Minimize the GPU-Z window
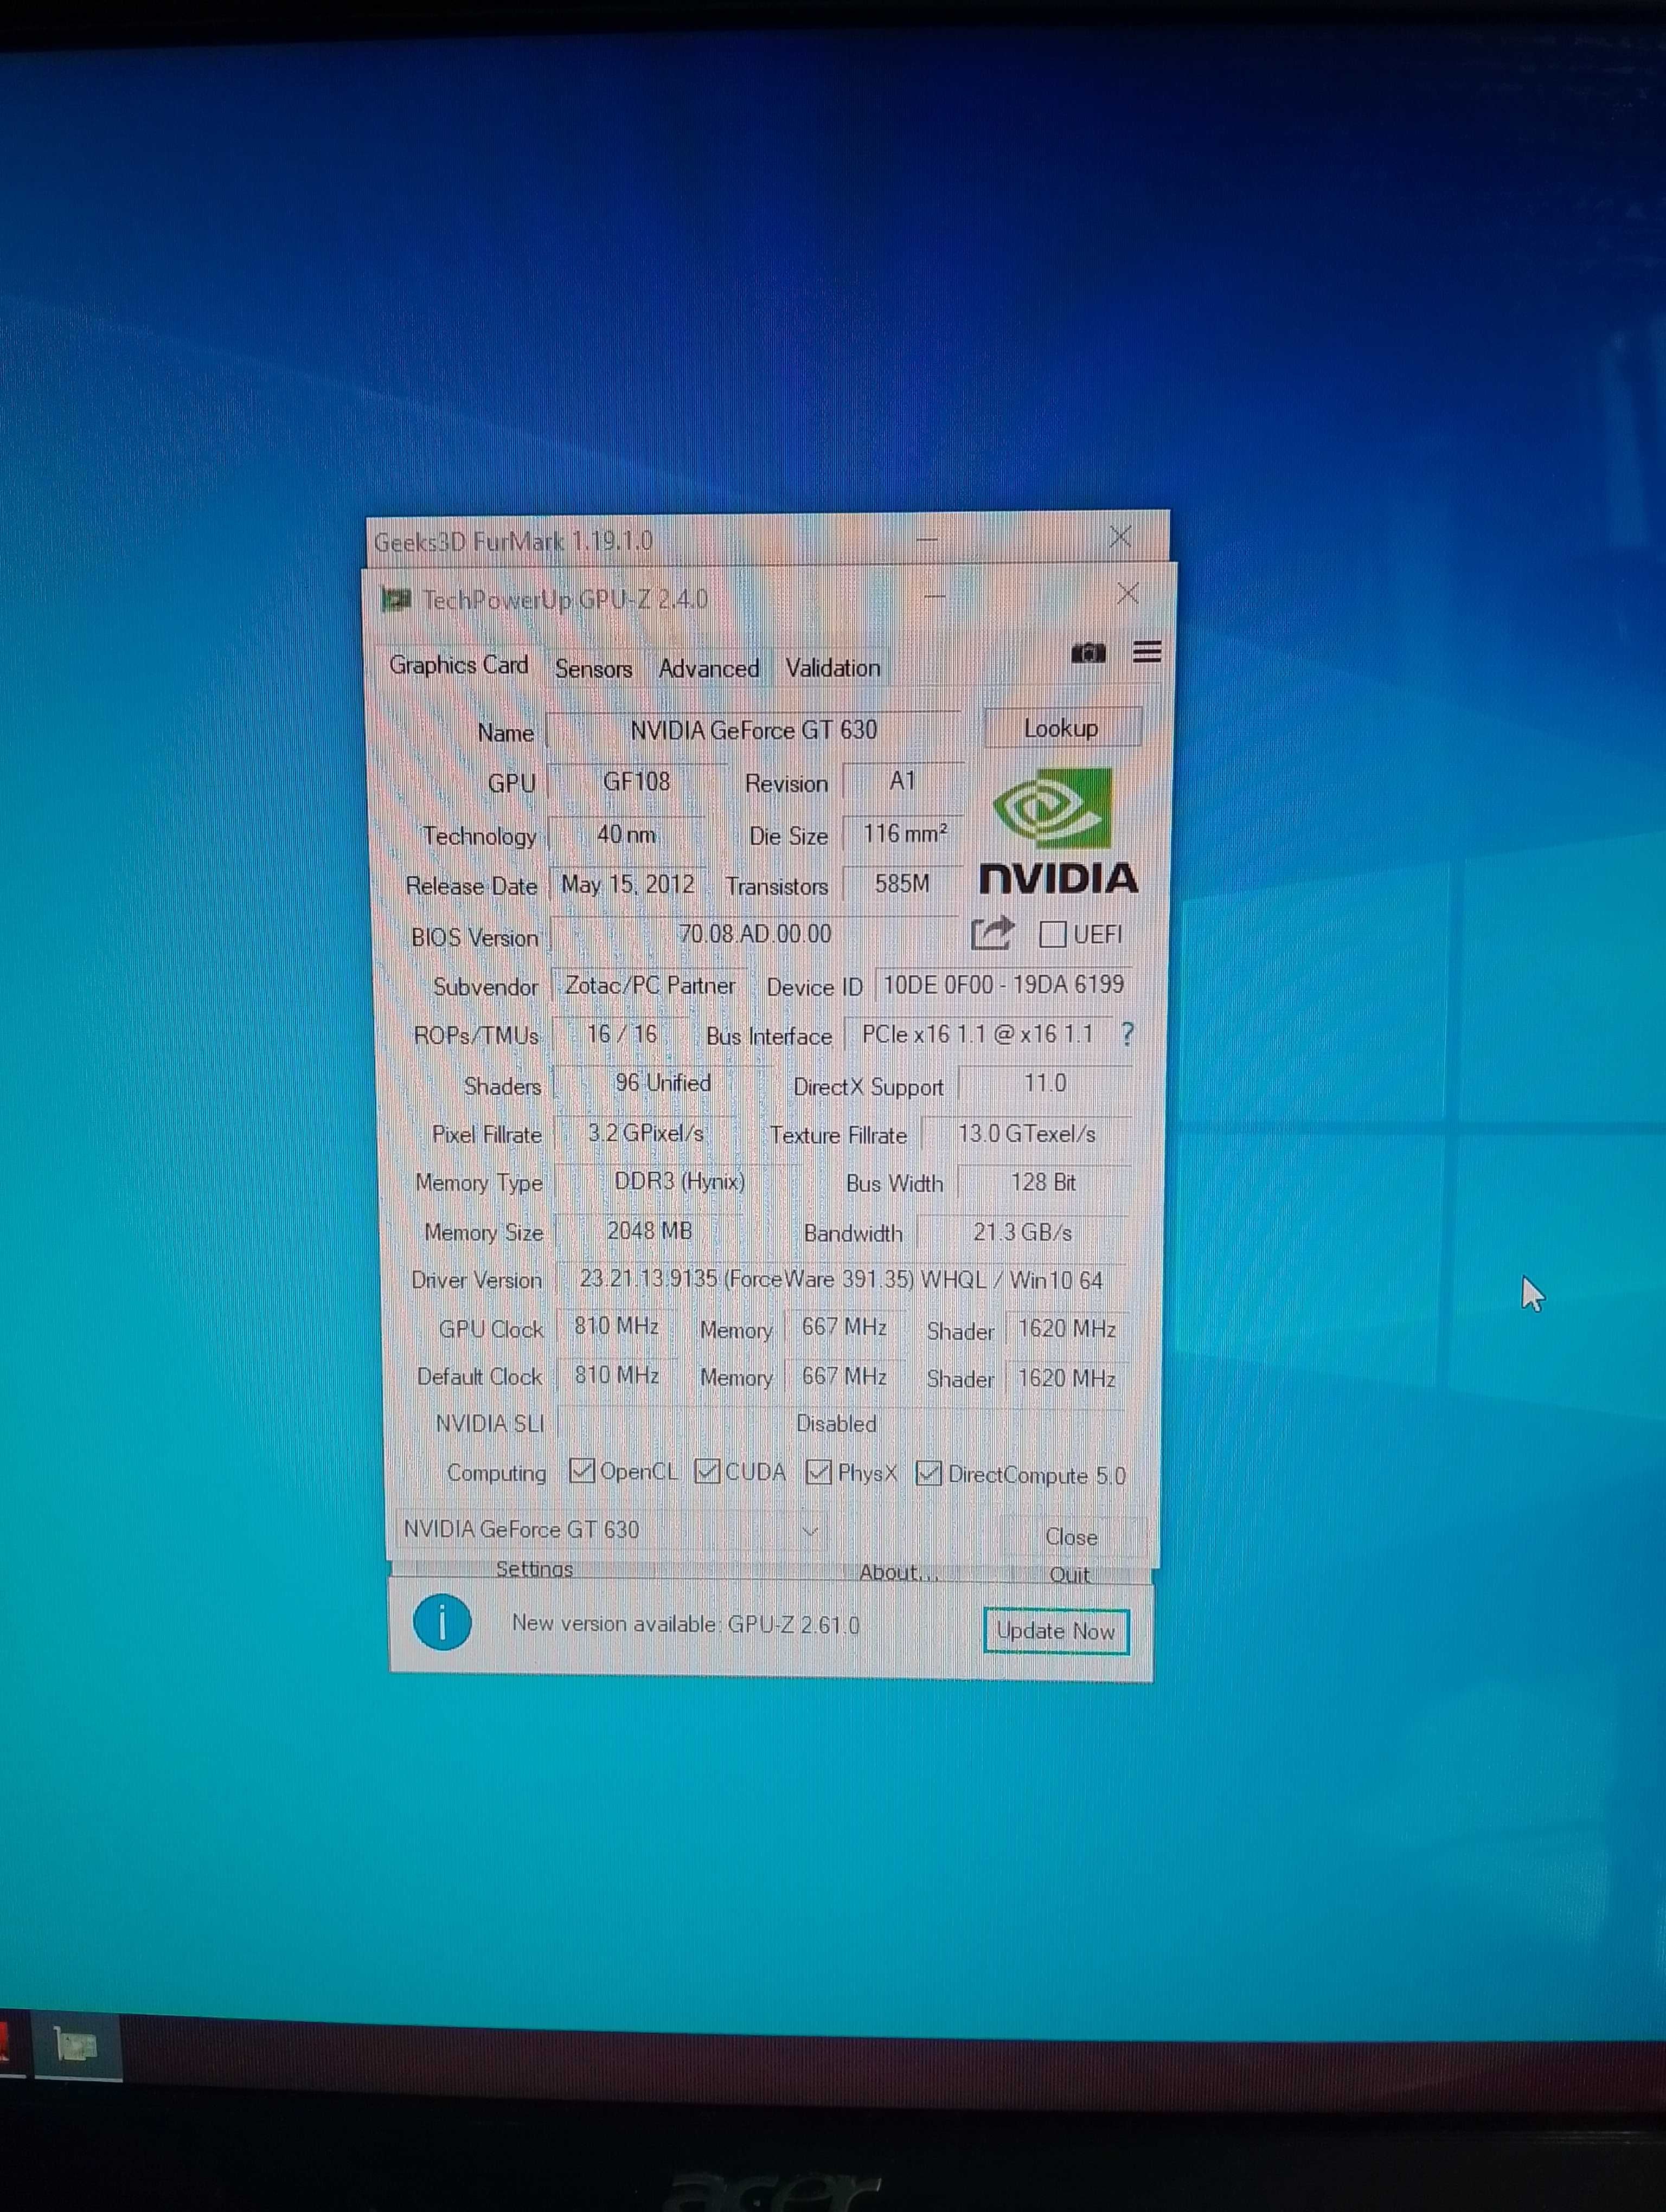The image size is (1666, 2212). coord(934,597)
